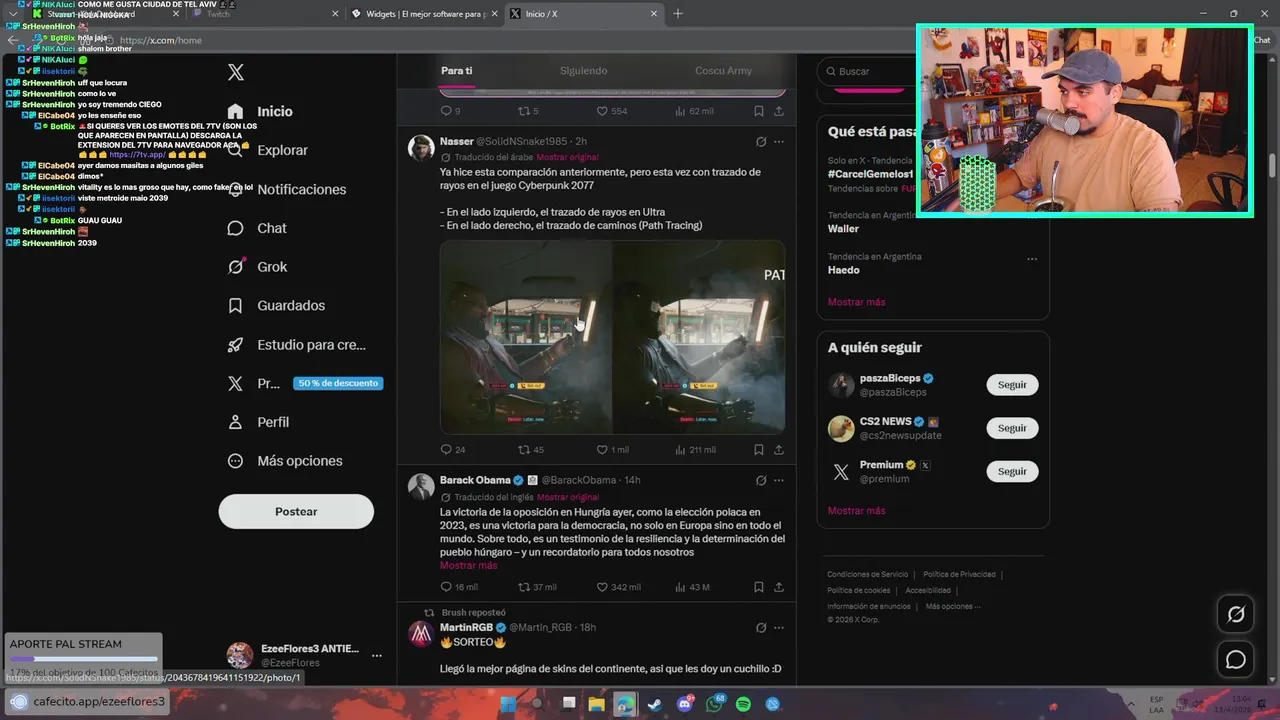This screenshot has width=1280, height=720.
Task: Click the Buscar search field
Action: pyautogui.click(x=868, y=72)
